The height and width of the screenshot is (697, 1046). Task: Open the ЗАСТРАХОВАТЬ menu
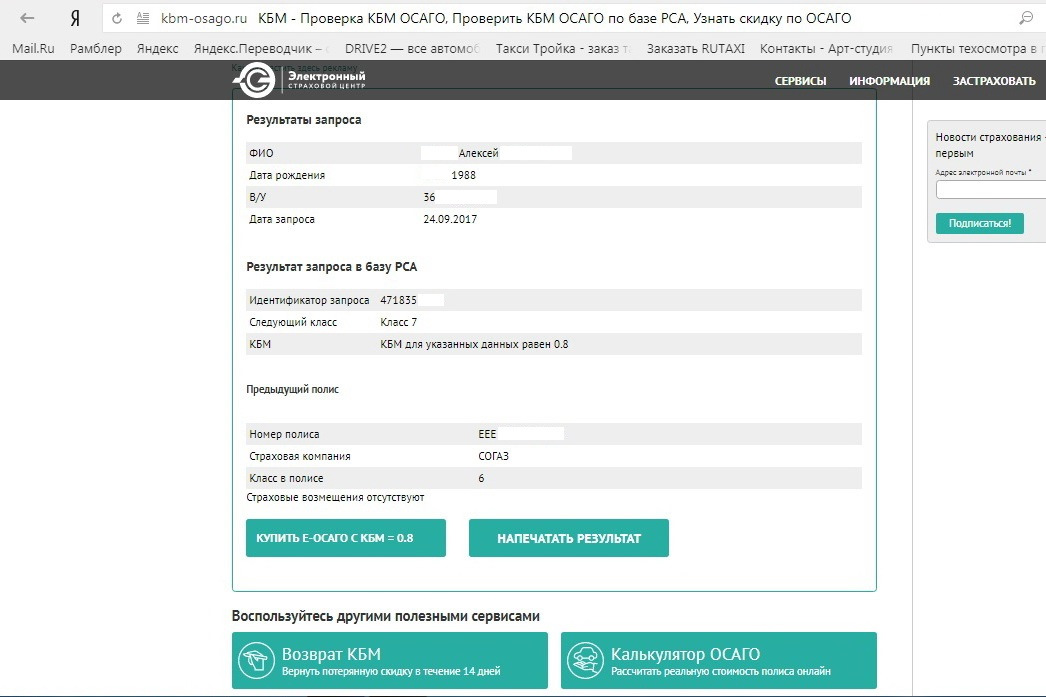(x=994, y=81)
